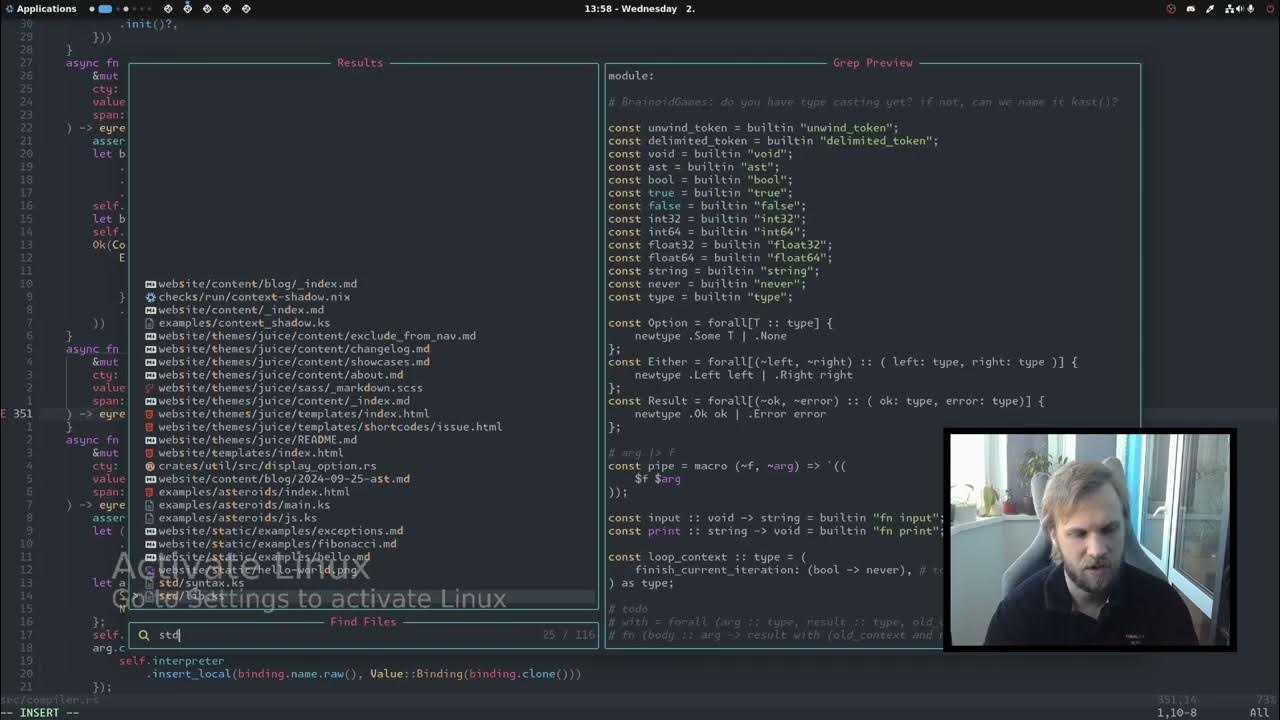Click the image icon of hello-world.png
Viewport: 1280px width, 720px height.
pyautogui.click(x=150, y=570)
